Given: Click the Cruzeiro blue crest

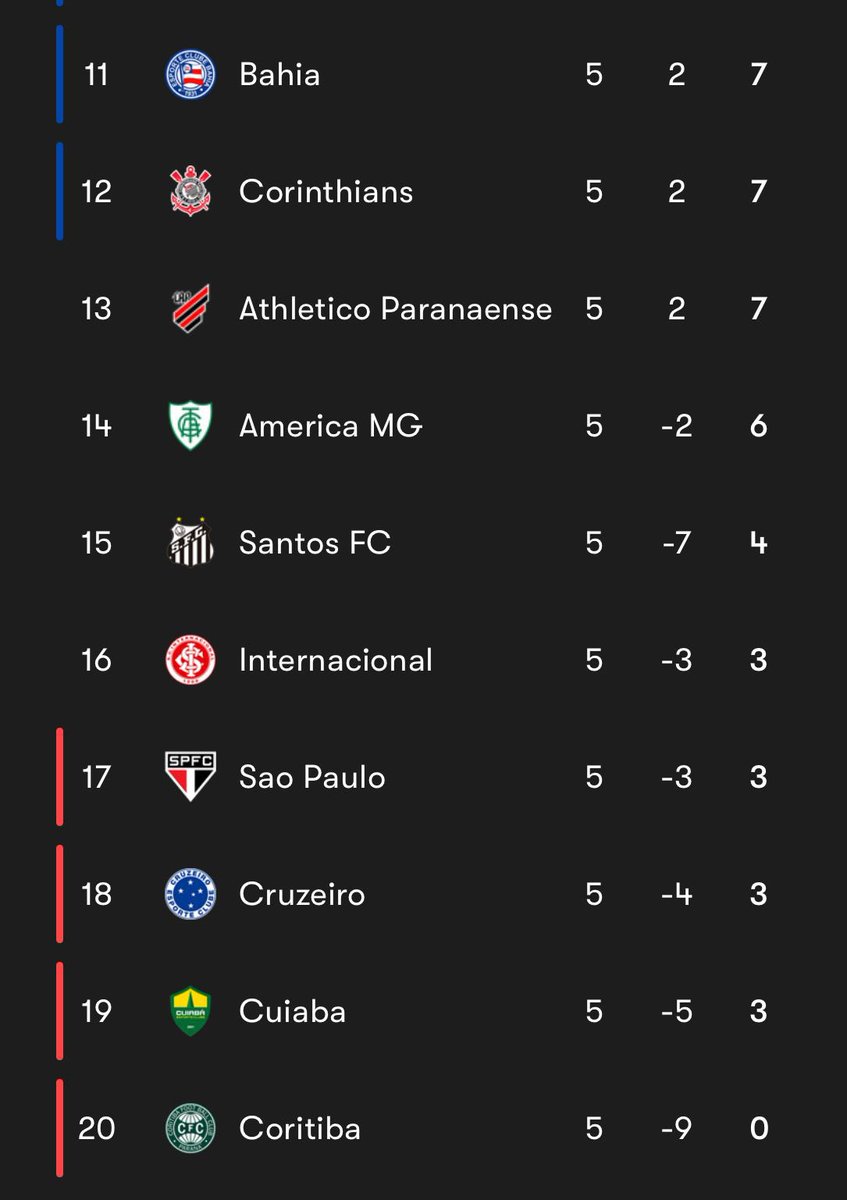Looking at the screenshot, I should 190,894.
